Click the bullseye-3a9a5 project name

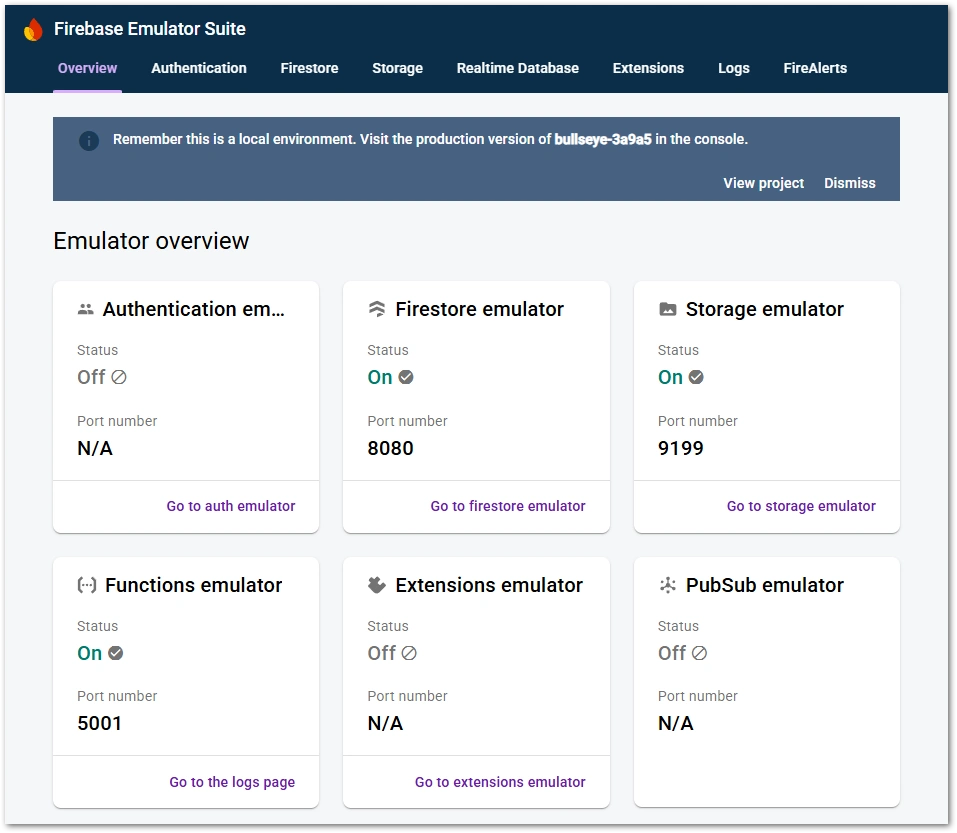click(602, 140)
